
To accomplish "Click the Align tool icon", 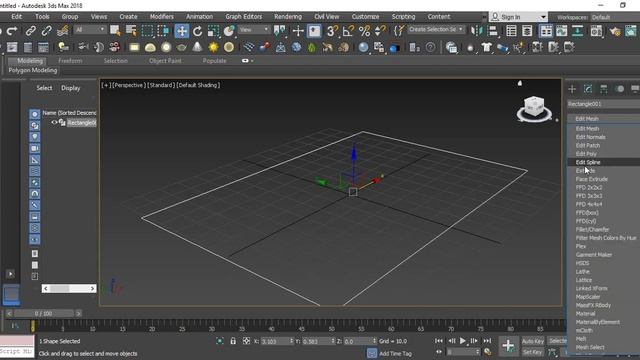I will click(493, 31).
